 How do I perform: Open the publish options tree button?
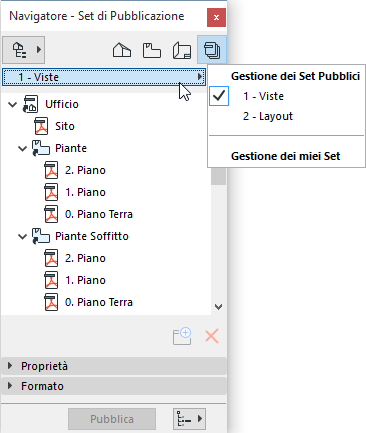tap(189, 419)
